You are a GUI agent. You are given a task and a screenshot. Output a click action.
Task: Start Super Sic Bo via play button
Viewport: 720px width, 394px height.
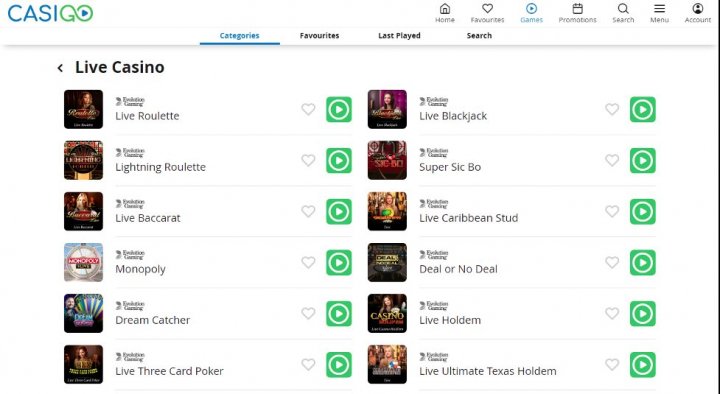coord(642,161)
